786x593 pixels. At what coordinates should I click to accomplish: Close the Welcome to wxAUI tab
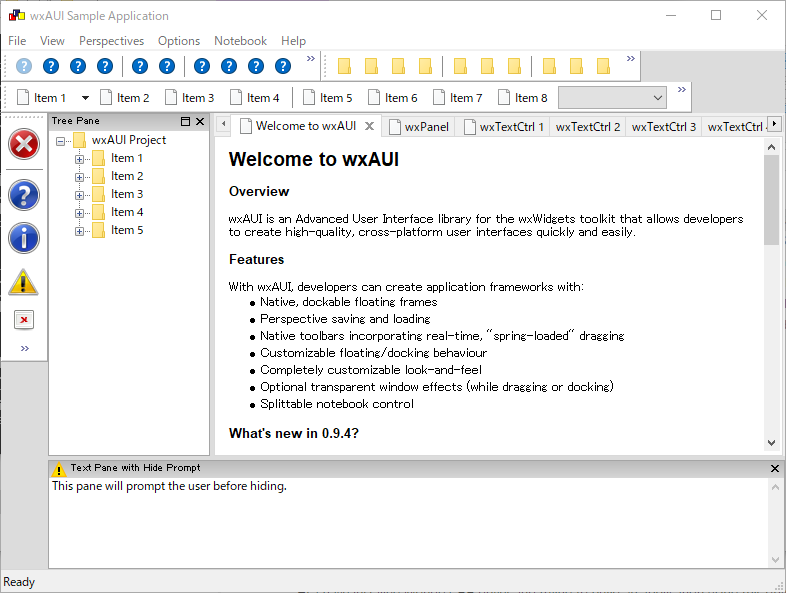coord(369,126)
